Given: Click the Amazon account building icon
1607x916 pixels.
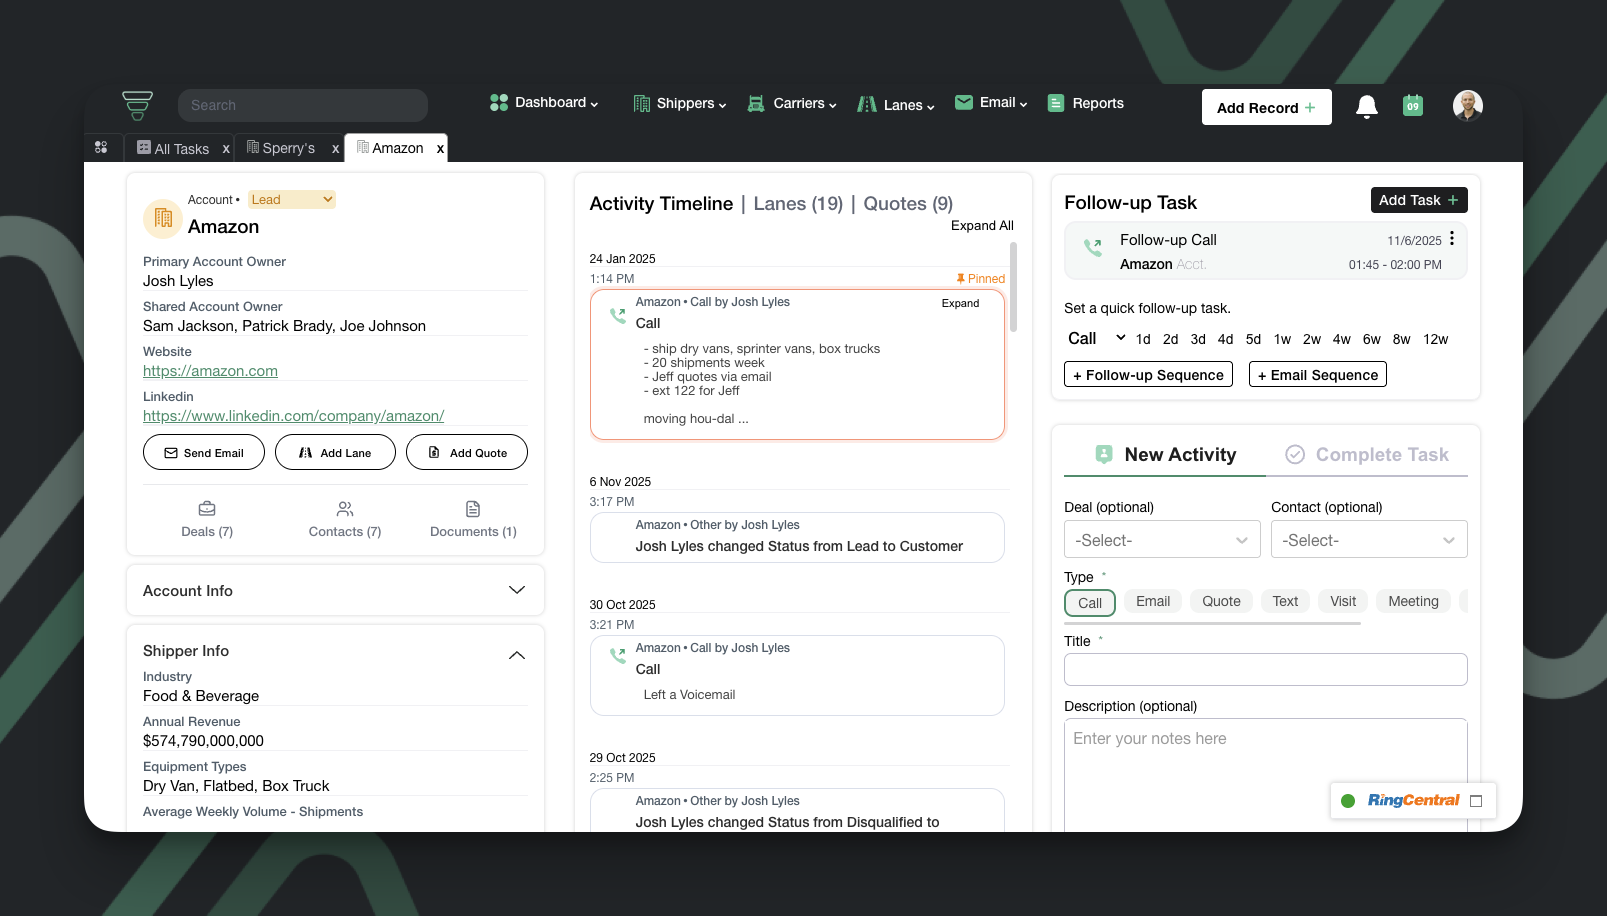Looking at the screenshot, I should tap(163, 219).
